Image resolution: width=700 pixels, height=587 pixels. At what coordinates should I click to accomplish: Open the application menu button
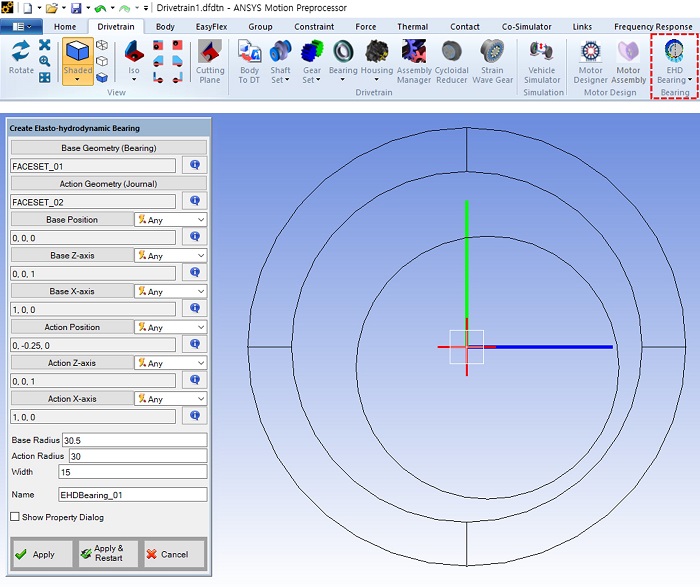21,27
